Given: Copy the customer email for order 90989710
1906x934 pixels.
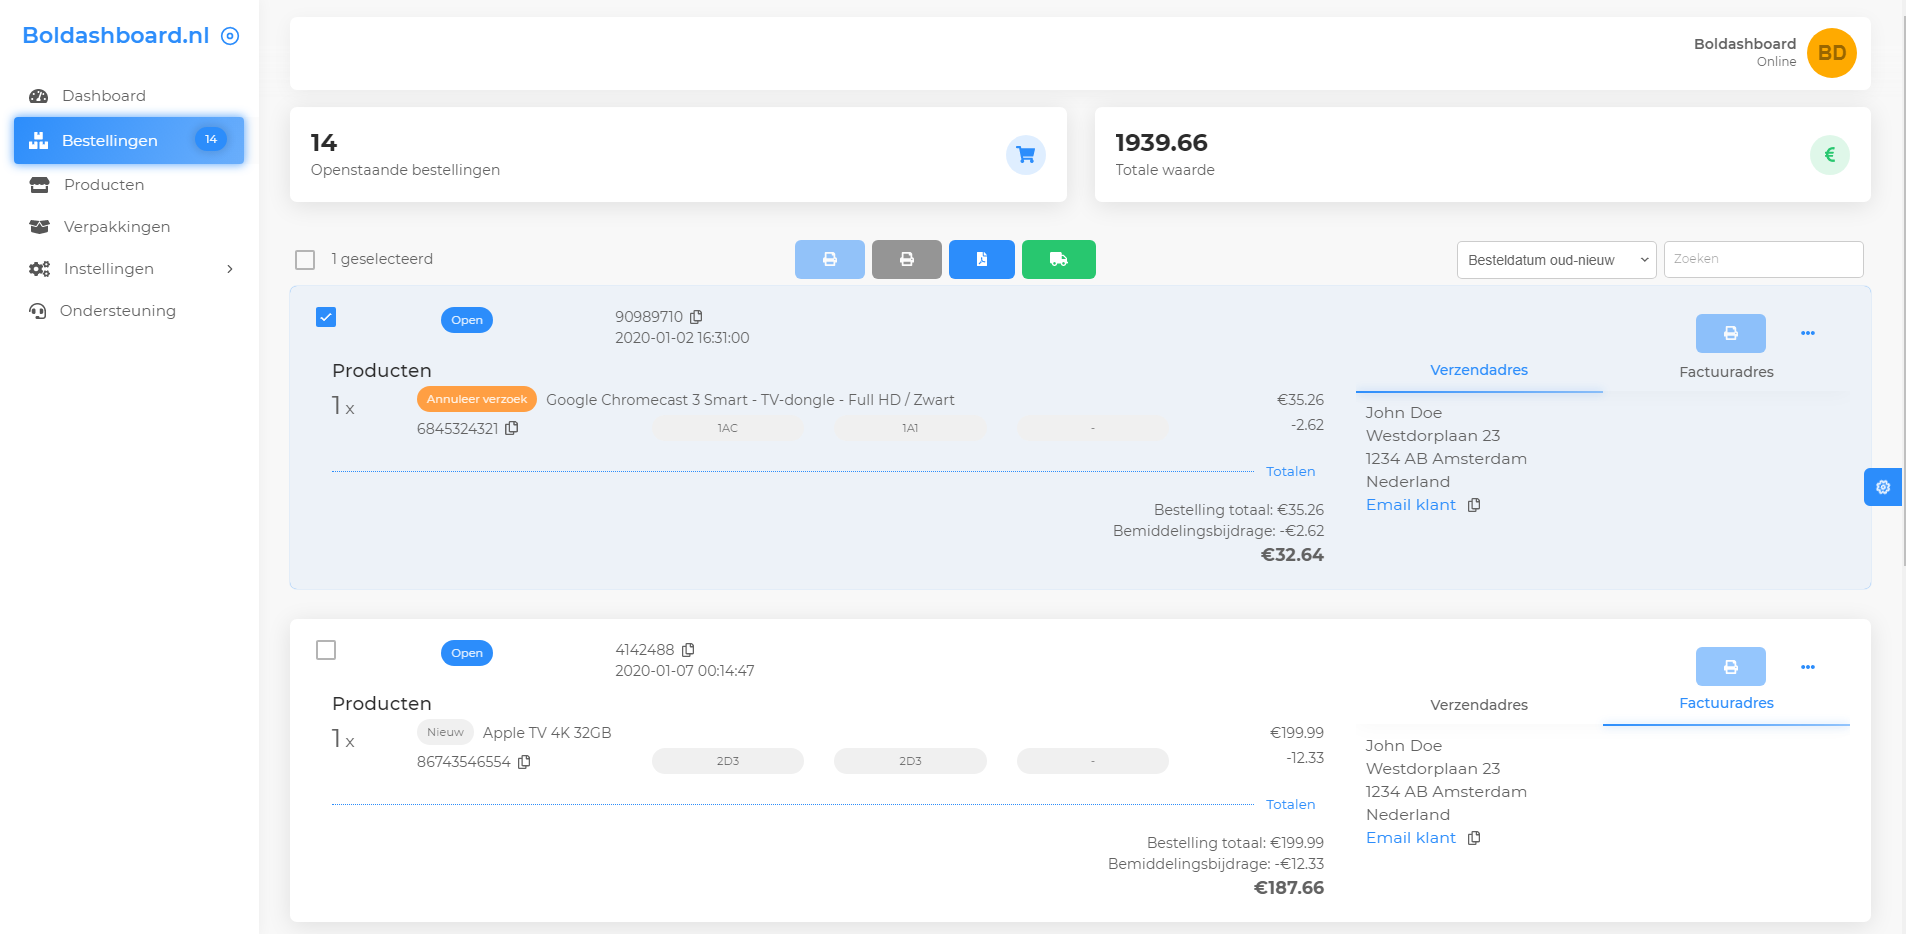Looking at the screenshot, I should coord(1474,505).
